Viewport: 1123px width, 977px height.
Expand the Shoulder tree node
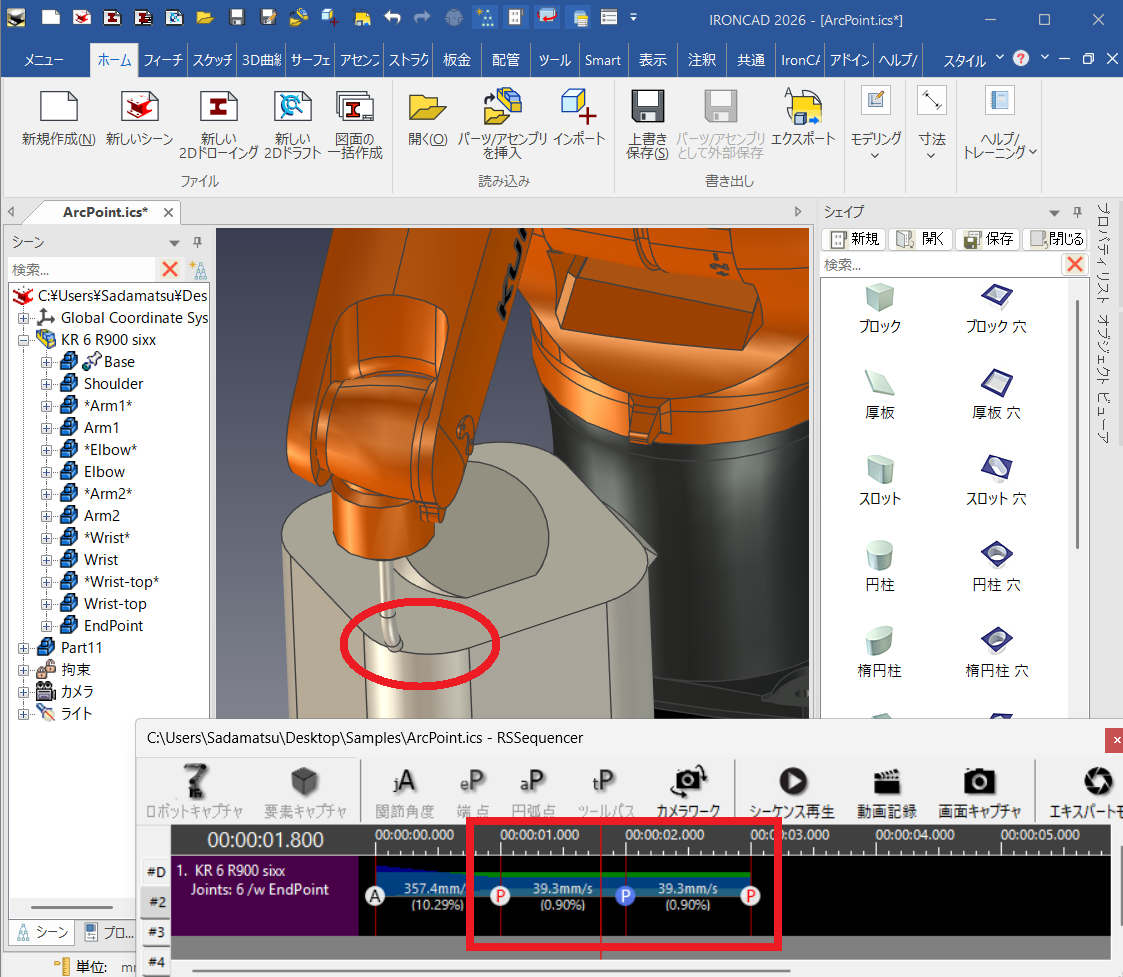(47, 384)
